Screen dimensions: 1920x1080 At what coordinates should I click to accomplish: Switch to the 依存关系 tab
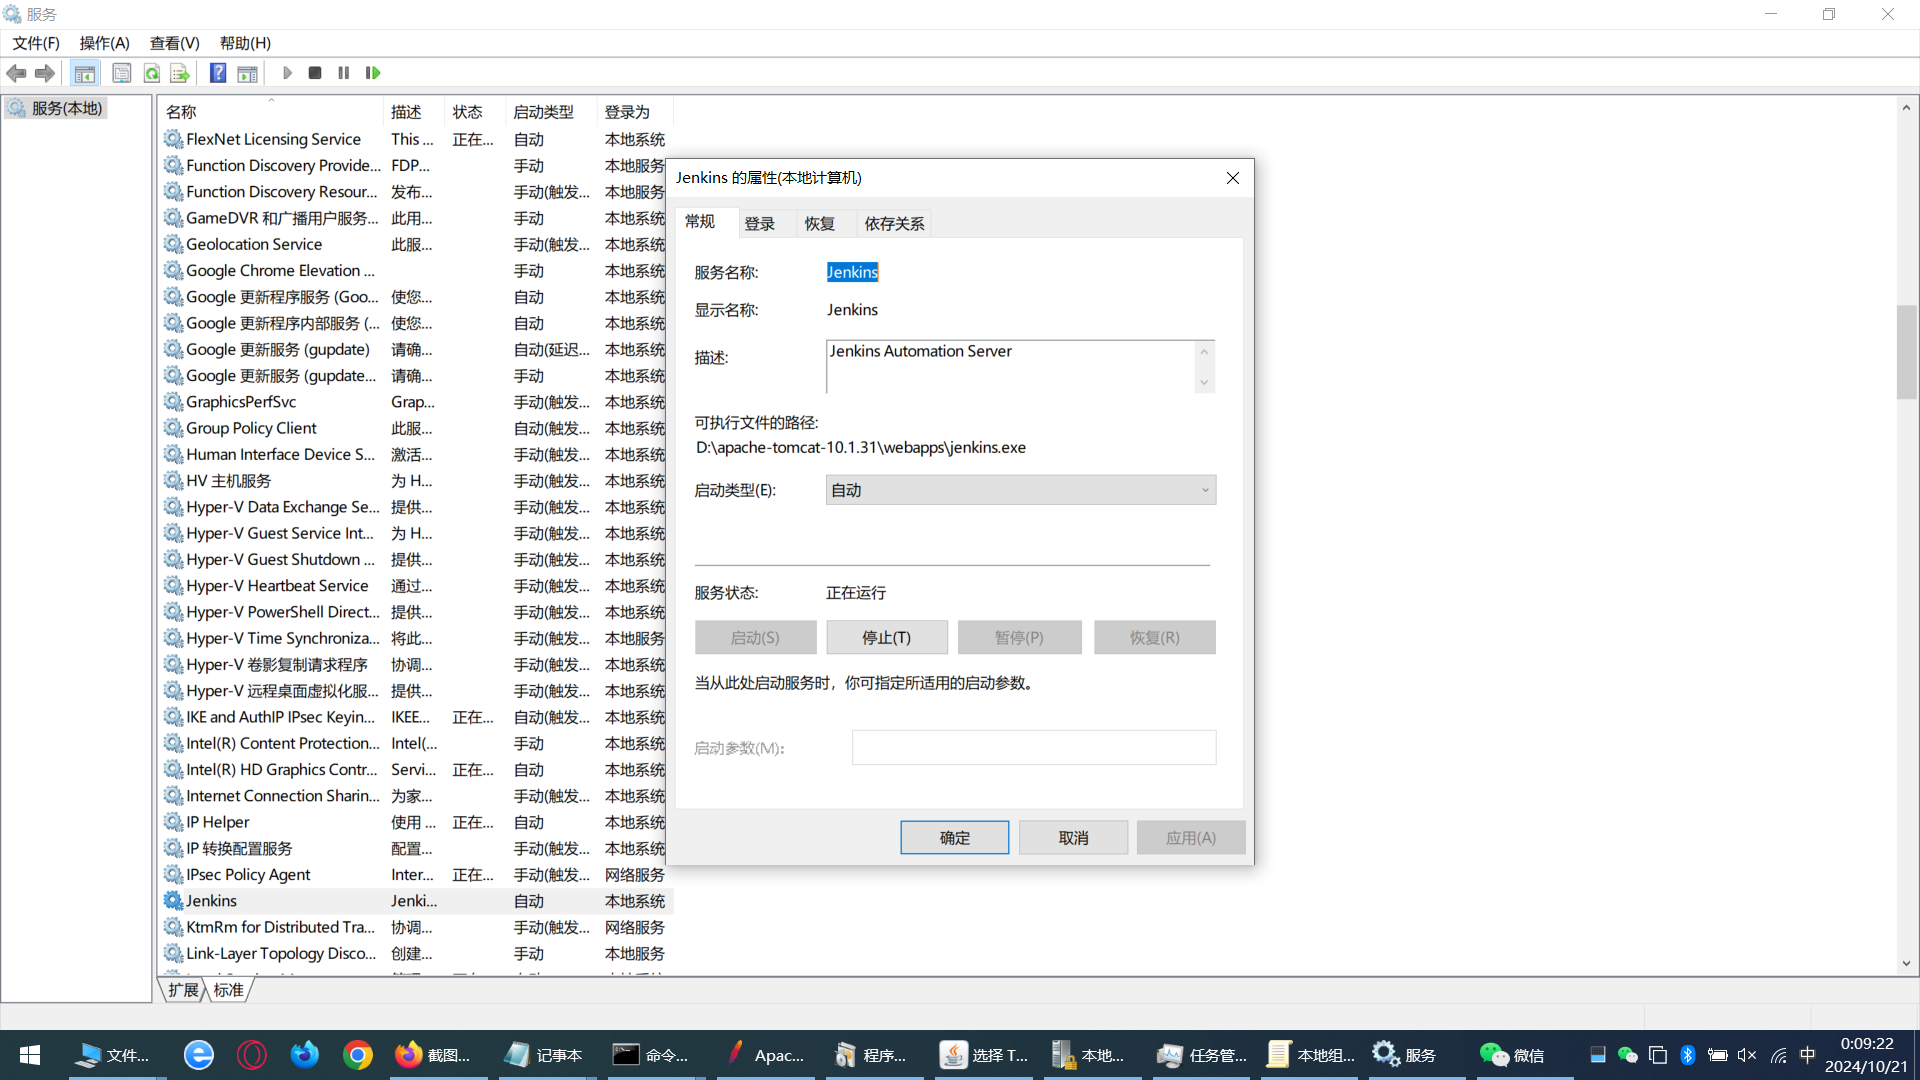[x=895, y=223]
